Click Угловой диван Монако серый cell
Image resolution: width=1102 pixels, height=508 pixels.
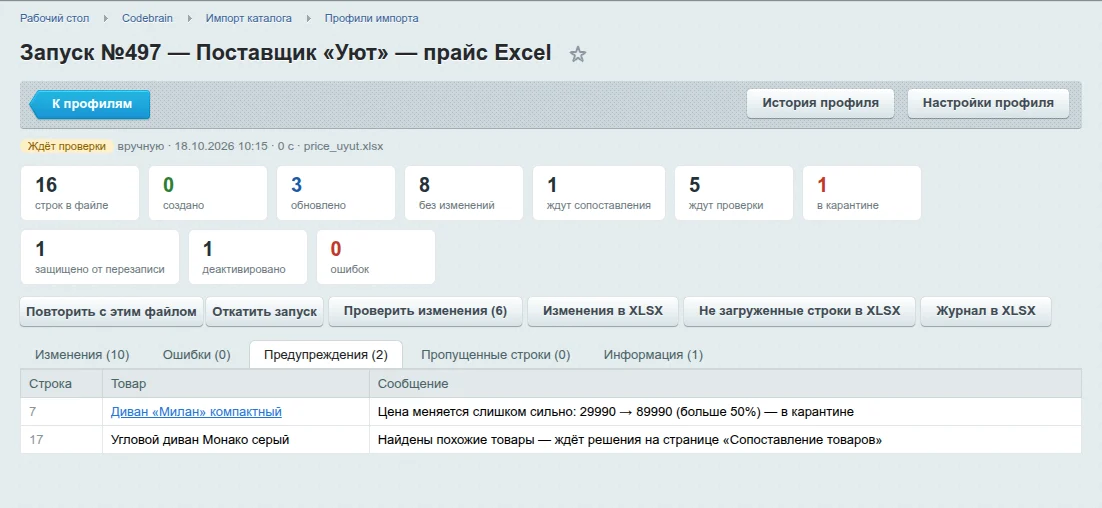[x=236, y=440]
